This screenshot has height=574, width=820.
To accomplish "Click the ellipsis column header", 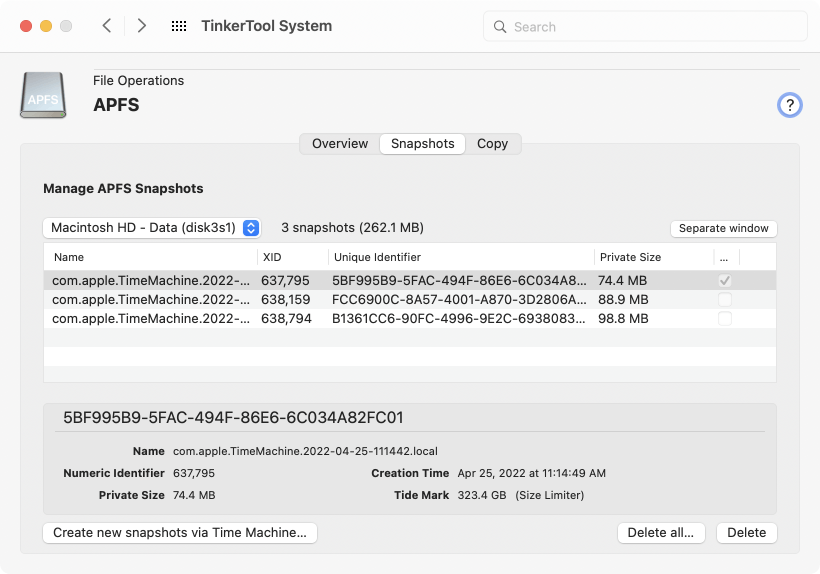I will coord(726,257).
